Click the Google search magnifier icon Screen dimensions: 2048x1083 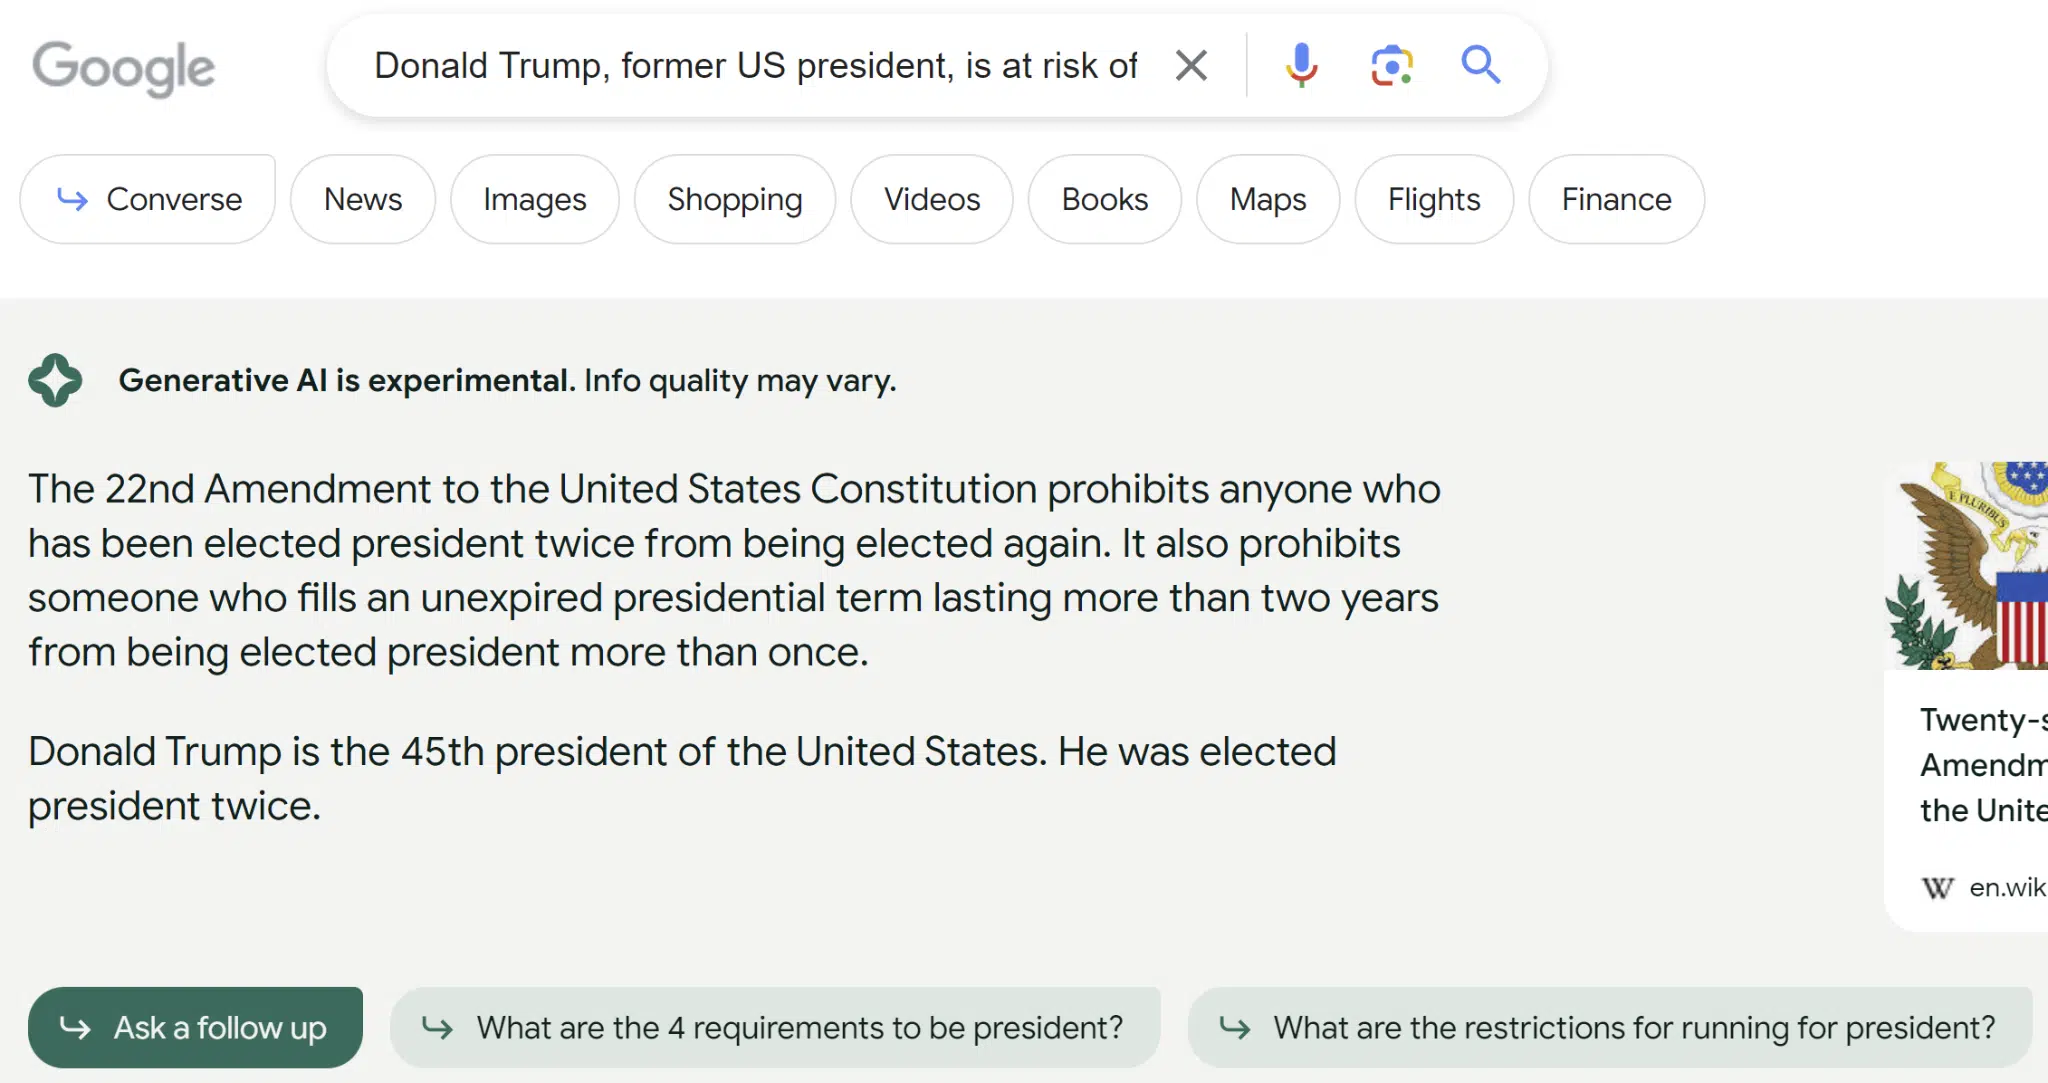tap(1480, 64)
